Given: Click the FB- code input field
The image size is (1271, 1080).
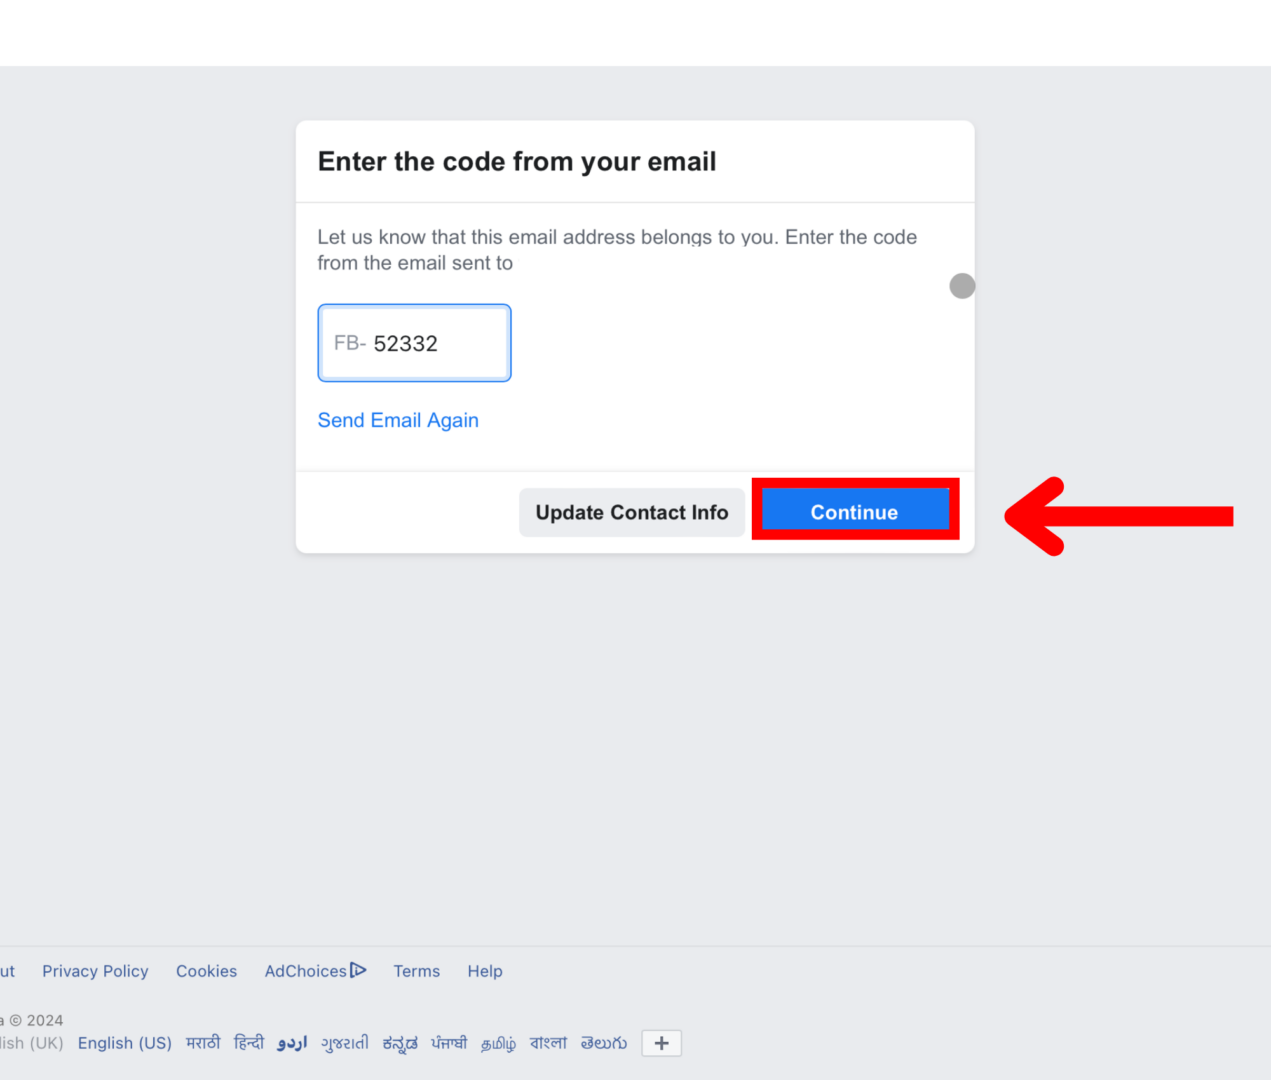Looking at the screenshot, I should click(x=414, y=343).
